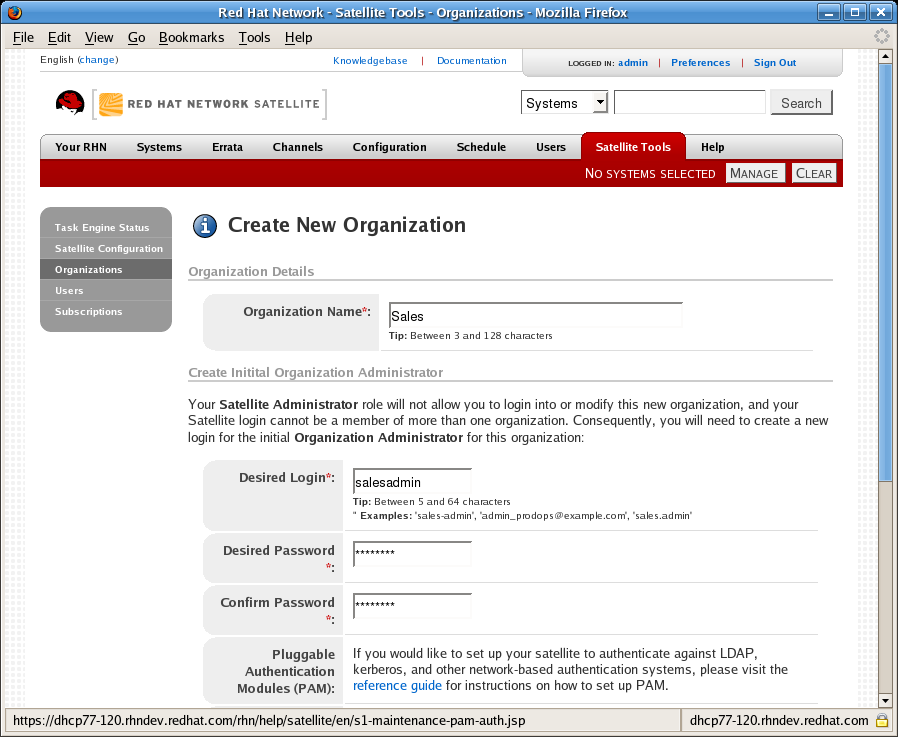Screen dimensions: 898x737
Task: Open the Bookmarks menu
Action: [x=191, y=37]
